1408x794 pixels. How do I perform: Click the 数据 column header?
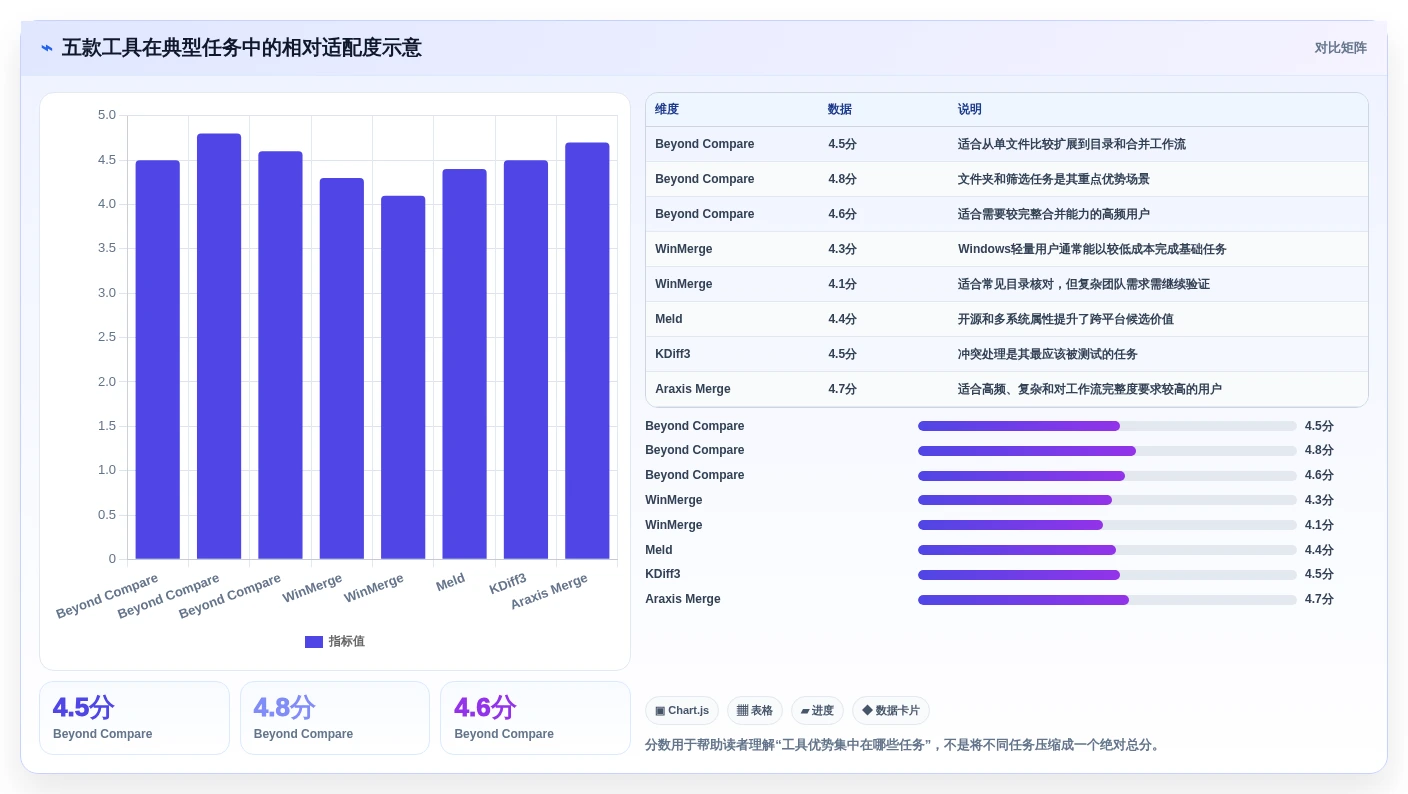coord(840,110)
